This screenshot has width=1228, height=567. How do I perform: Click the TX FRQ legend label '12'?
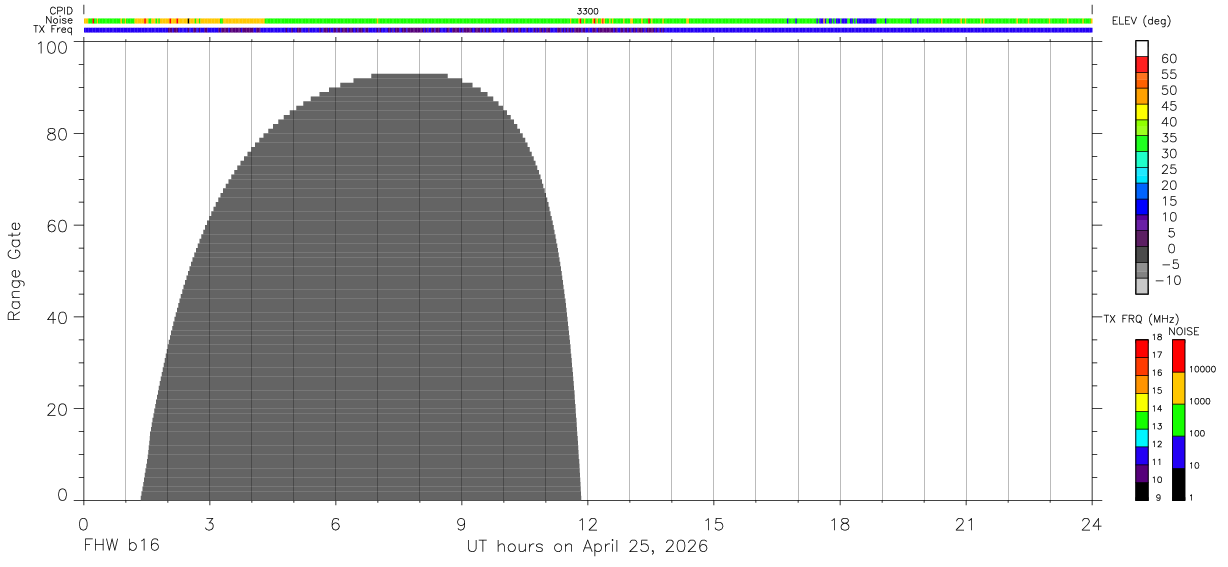[1157, 444]
